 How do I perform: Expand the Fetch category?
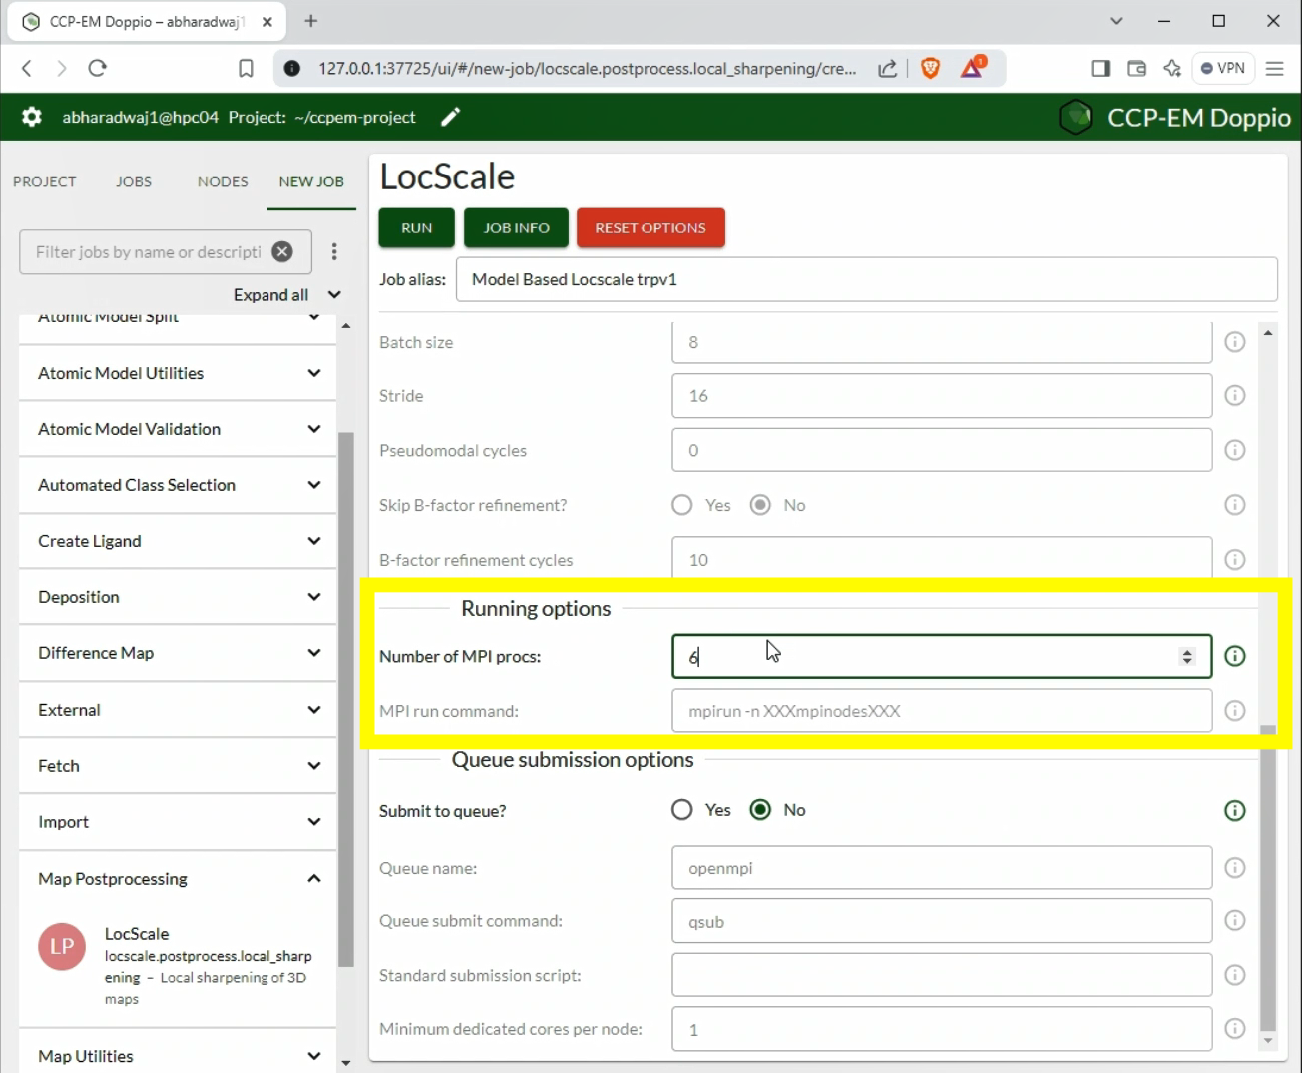[x=177, y=766]
